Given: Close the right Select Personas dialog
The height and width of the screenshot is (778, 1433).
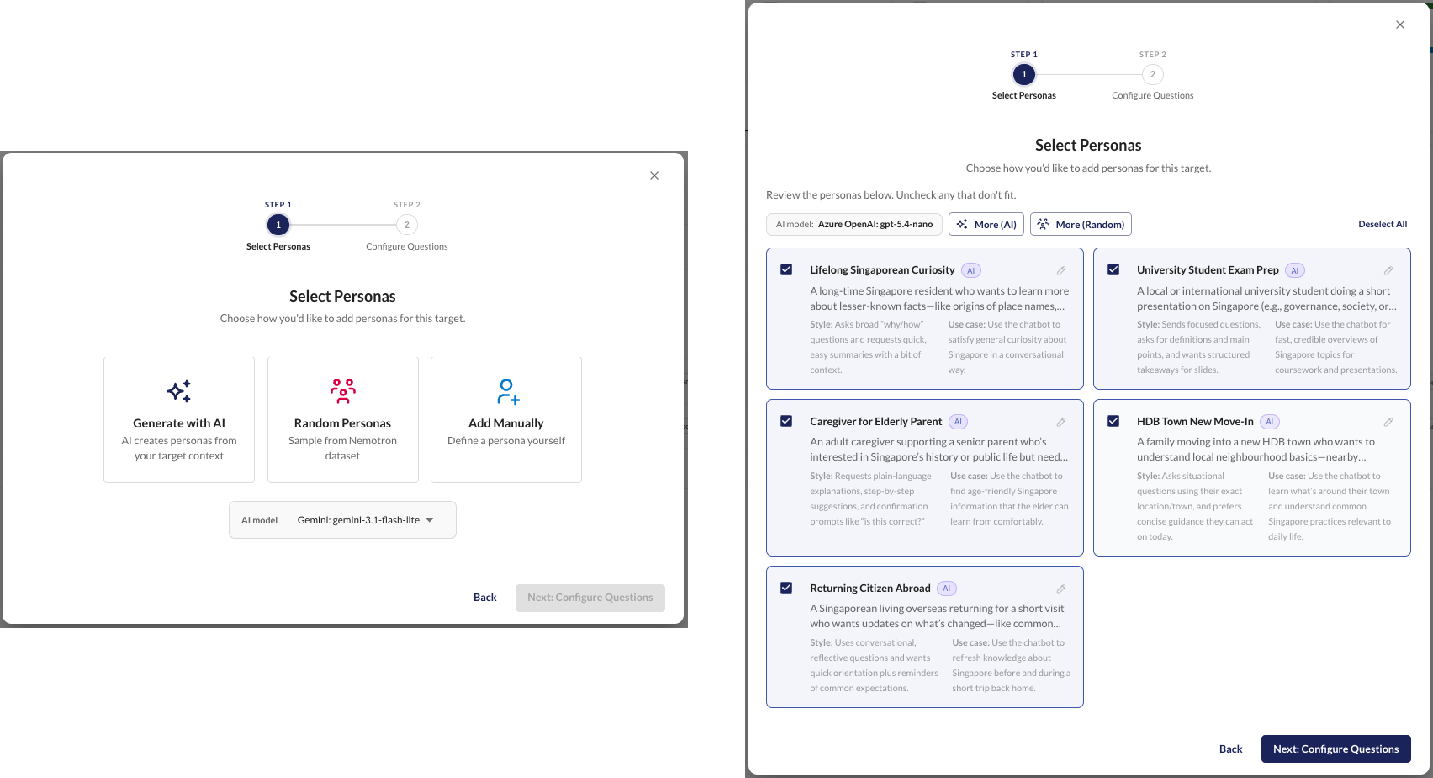Looking at the screenshot, I should coord(1400,24).
